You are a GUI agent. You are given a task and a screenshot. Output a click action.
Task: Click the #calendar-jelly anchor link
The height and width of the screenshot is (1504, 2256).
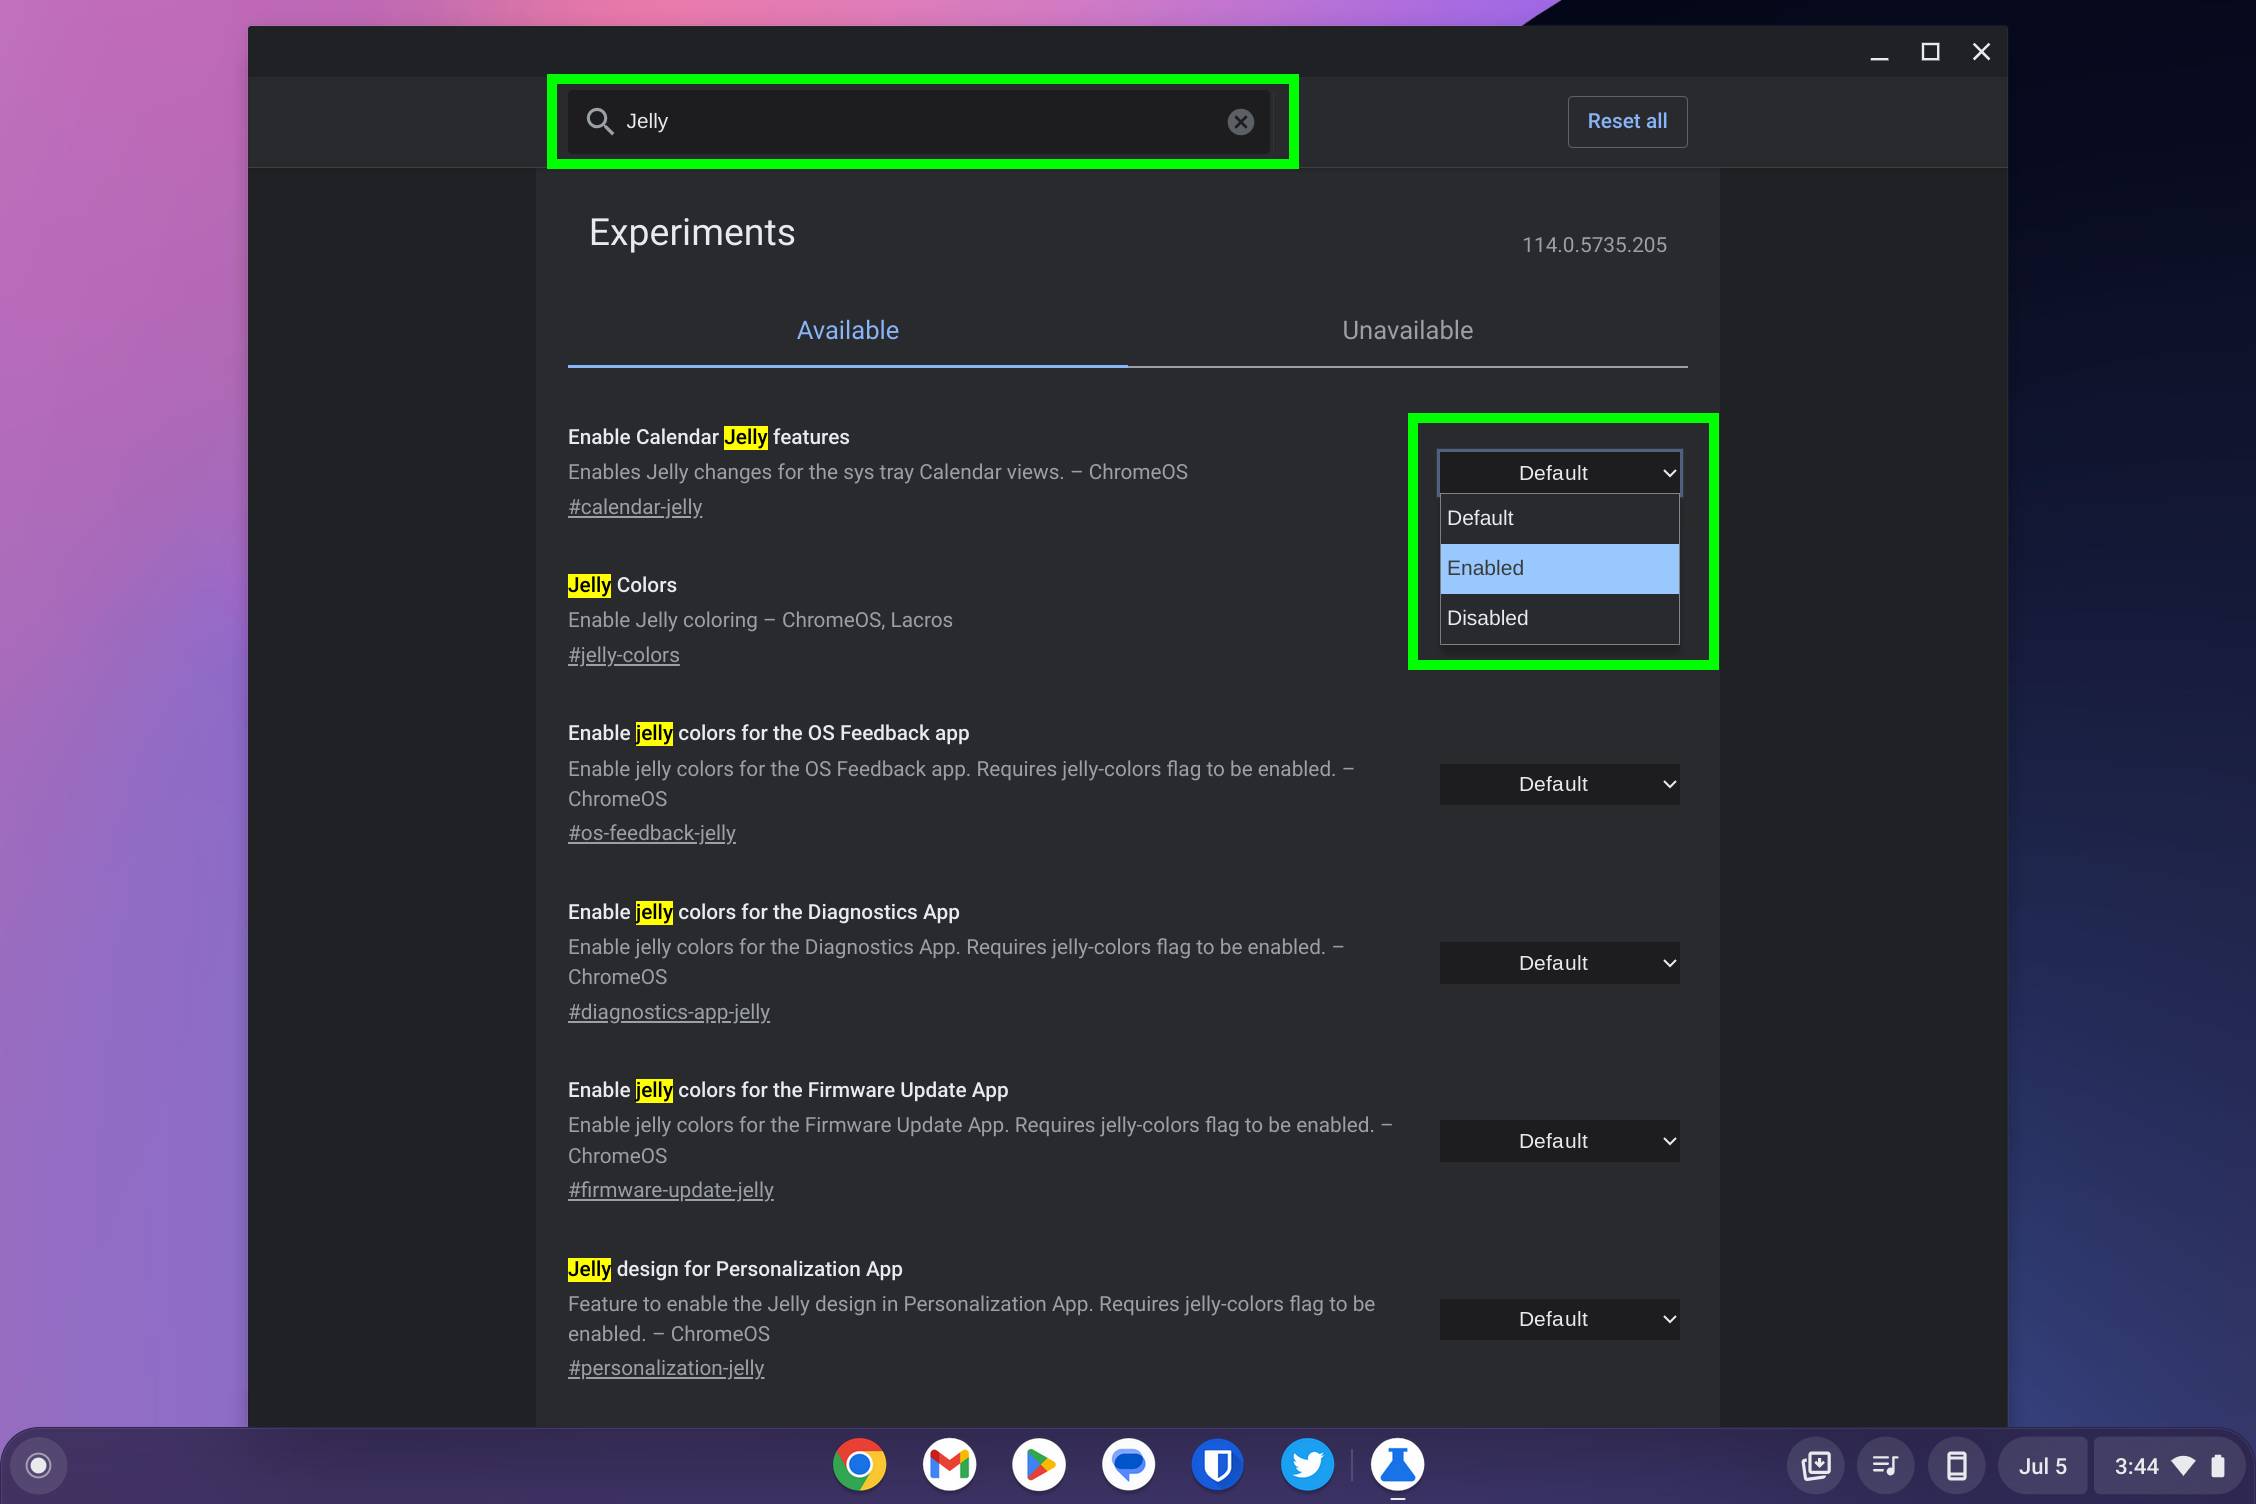coord(634,507)
